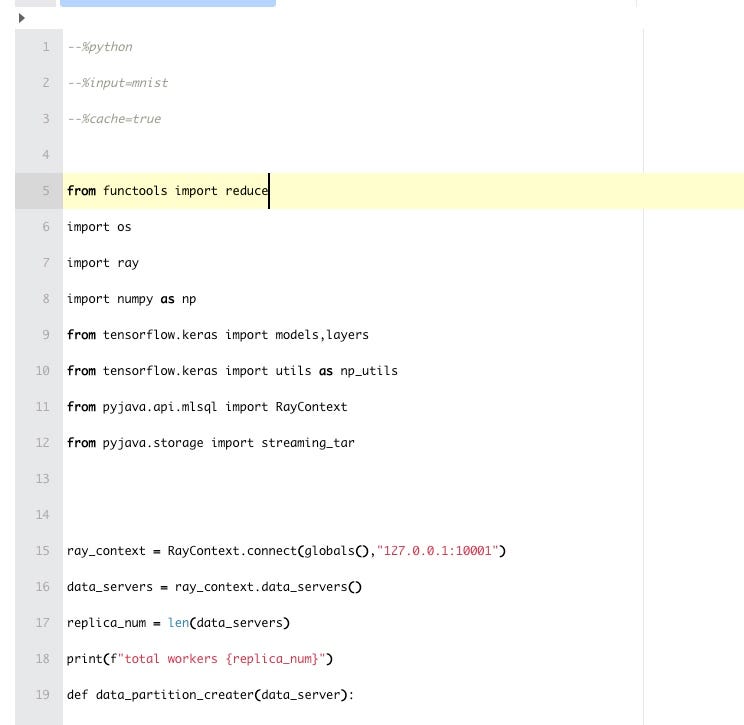Click line number 19 in the gutter
This screenshot has width=744, height=725.
43,695
